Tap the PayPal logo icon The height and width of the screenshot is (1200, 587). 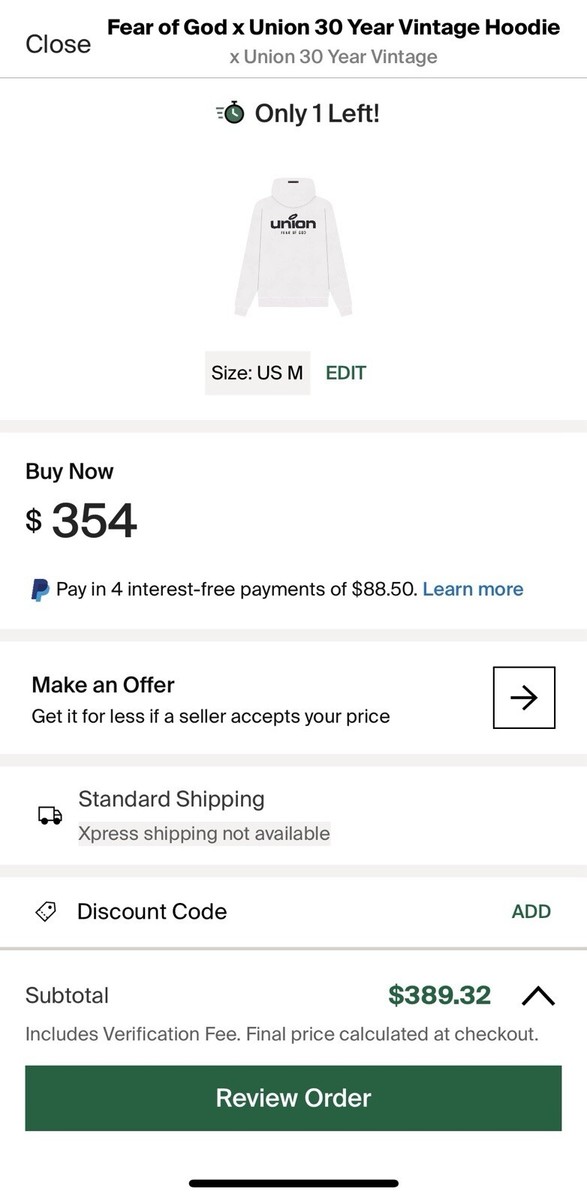[39, 589]
